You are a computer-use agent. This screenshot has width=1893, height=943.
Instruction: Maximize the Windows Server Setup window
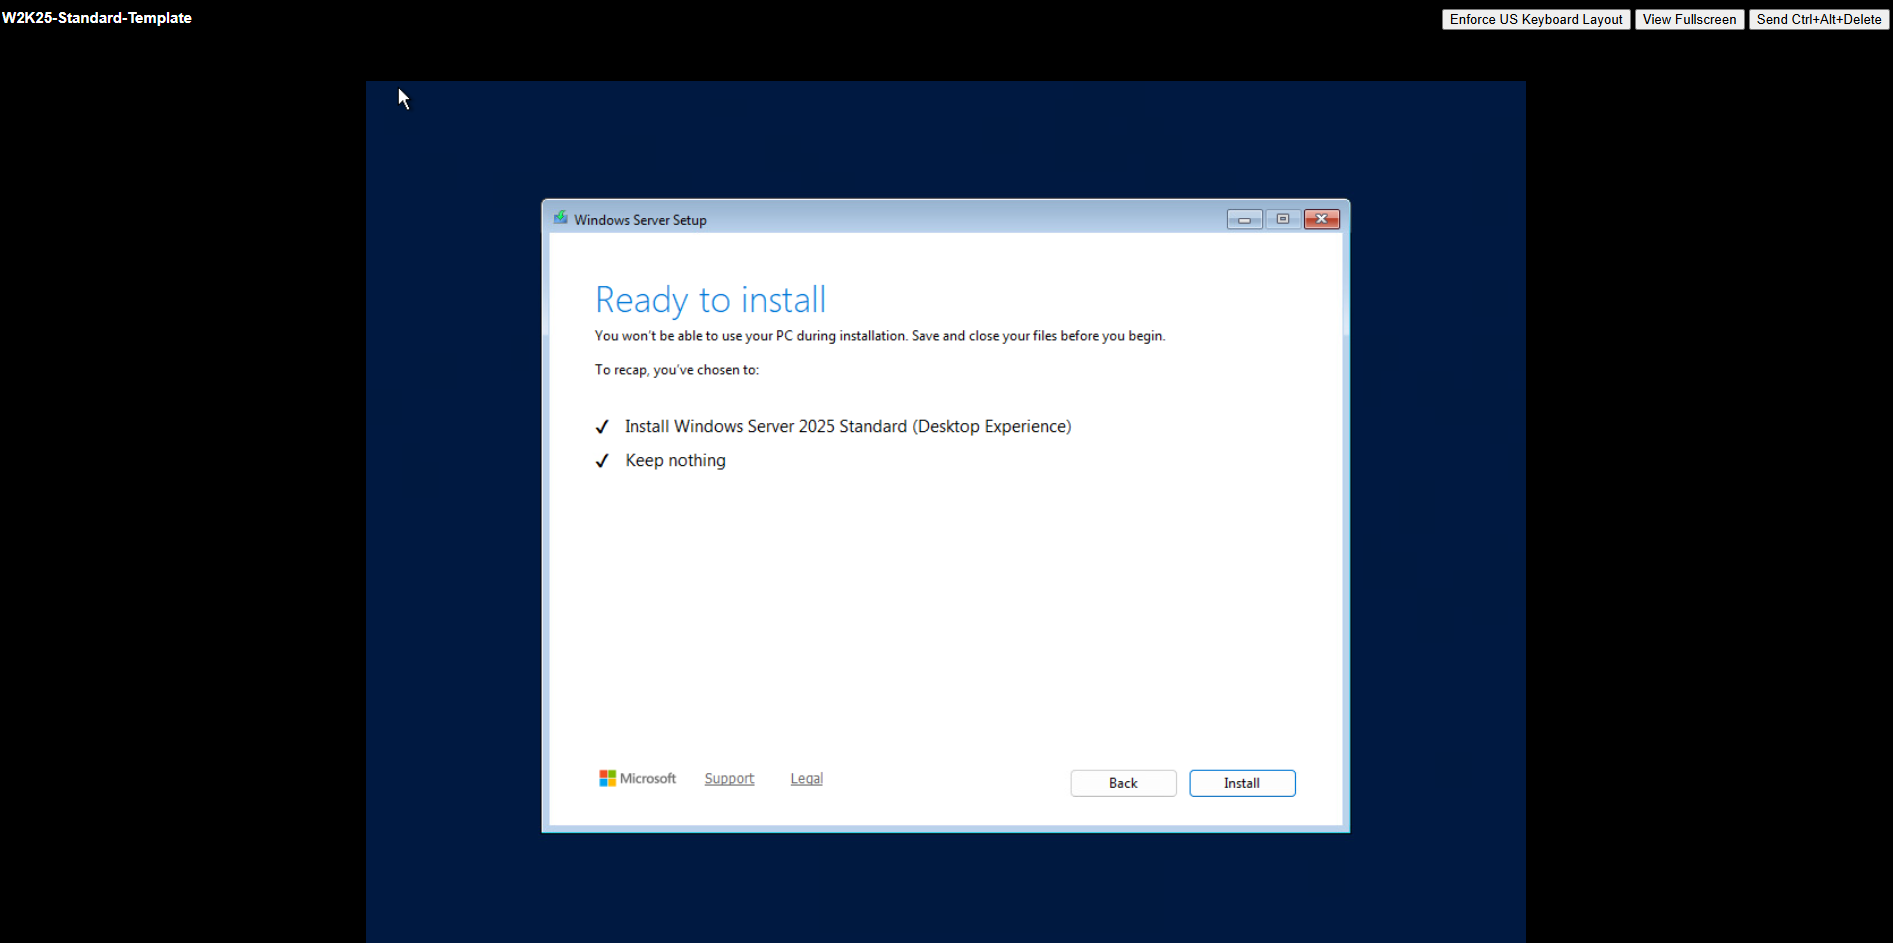(1283, 219)
